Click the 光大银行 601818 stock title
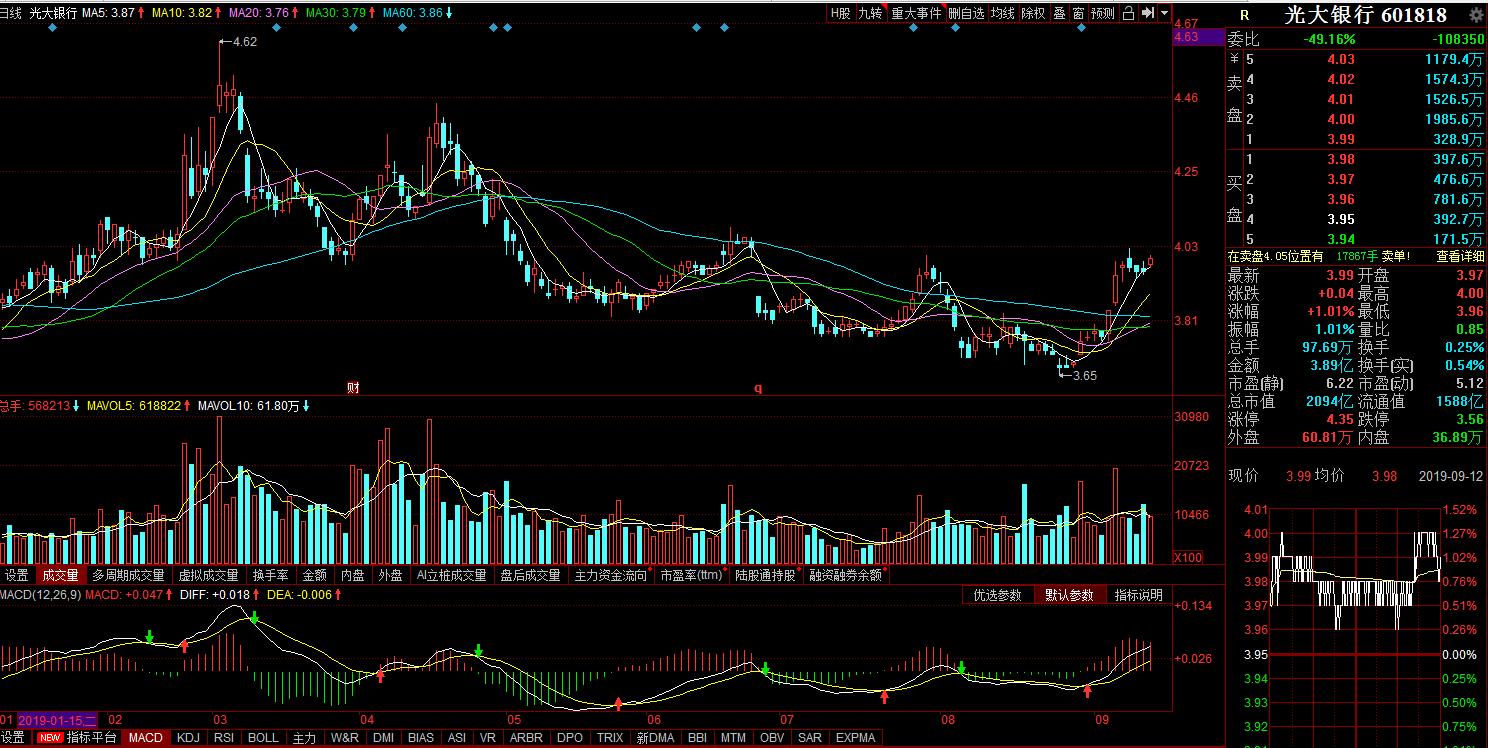The width and height of the screenshot is (1488, 748). click(1365, 15)
